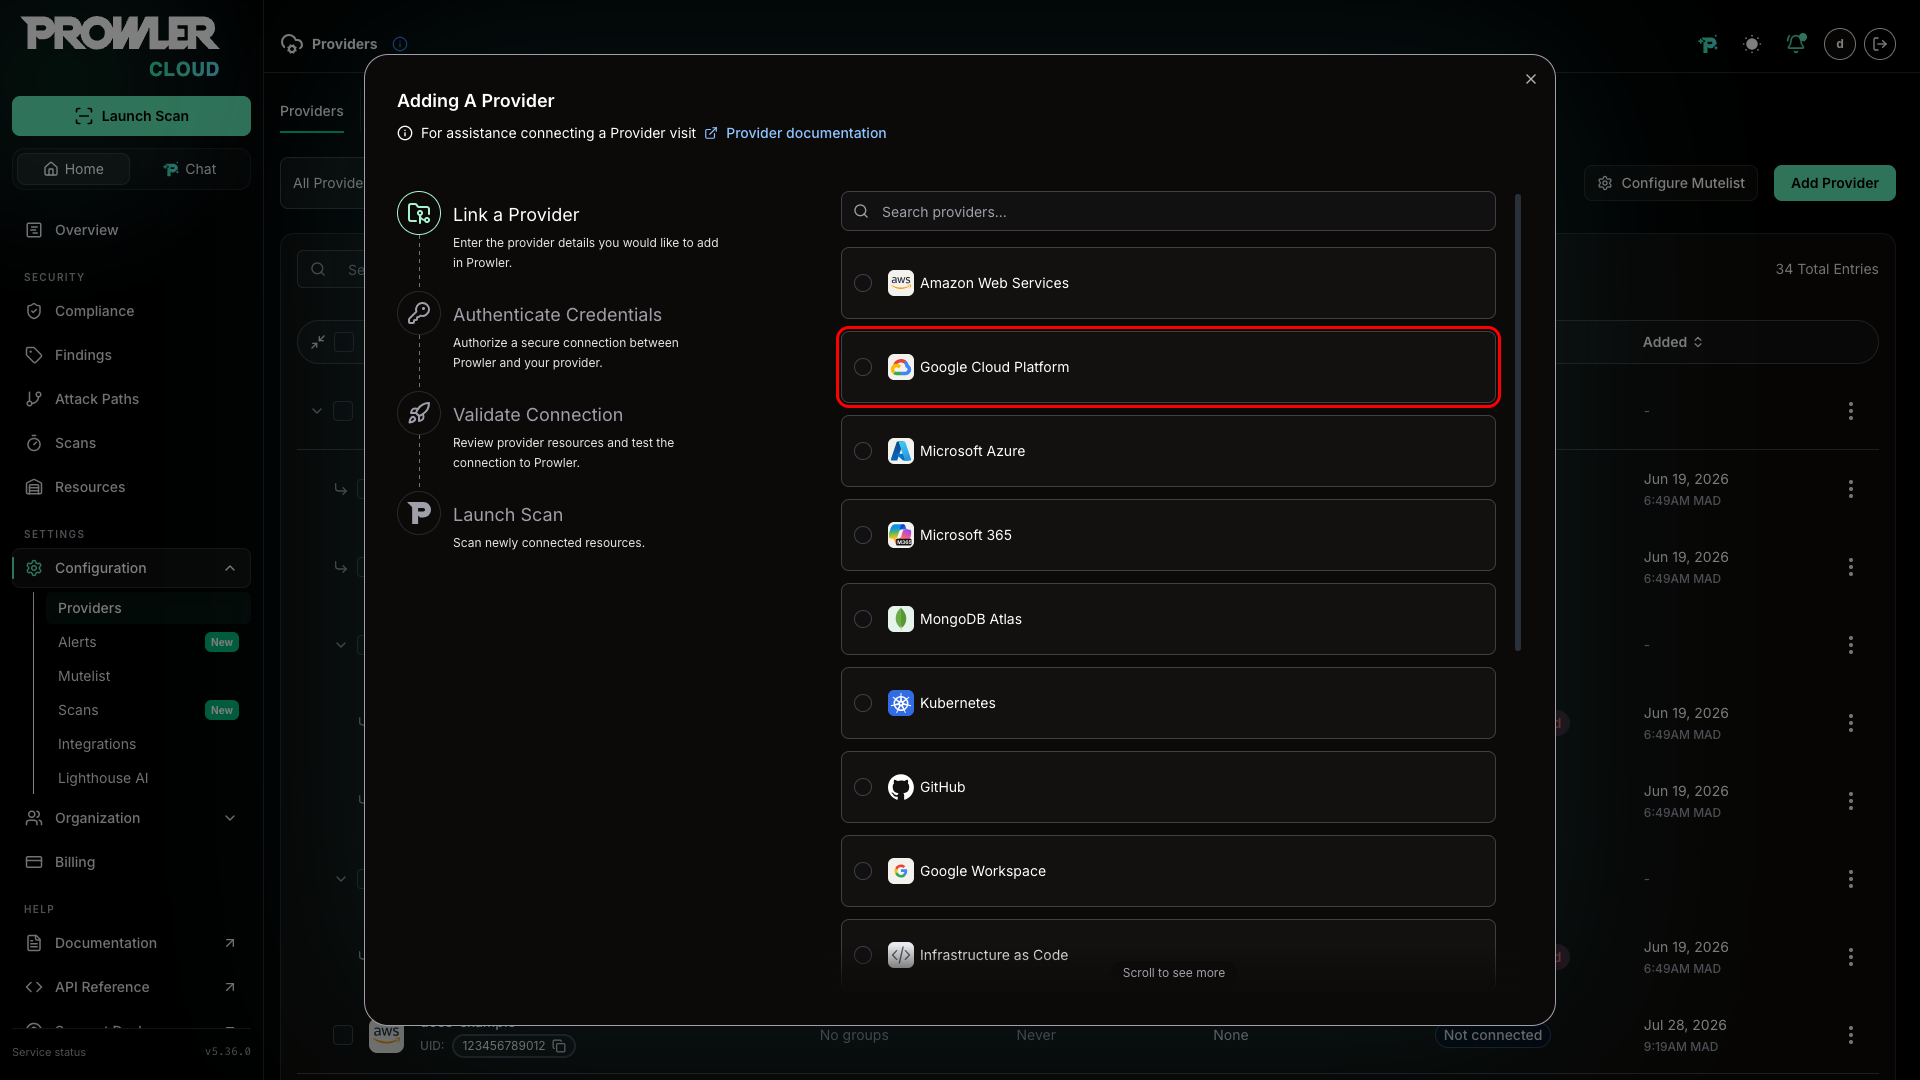Click the Microsoft Azure logo icon
This screenshot has width=1920, height=1080.
(x=901, y=451)
